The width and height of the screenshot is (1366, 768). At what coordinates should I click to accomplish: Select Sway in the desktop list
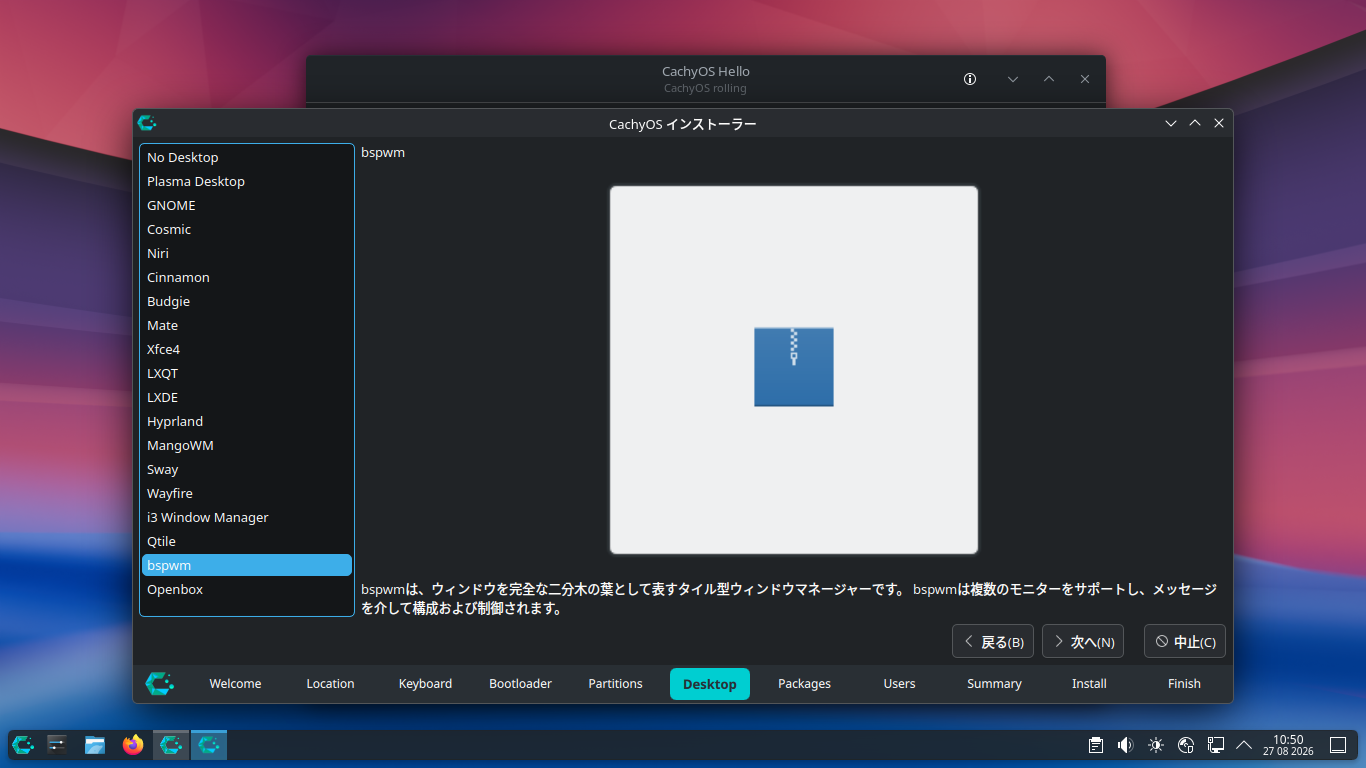pos(247,469)
